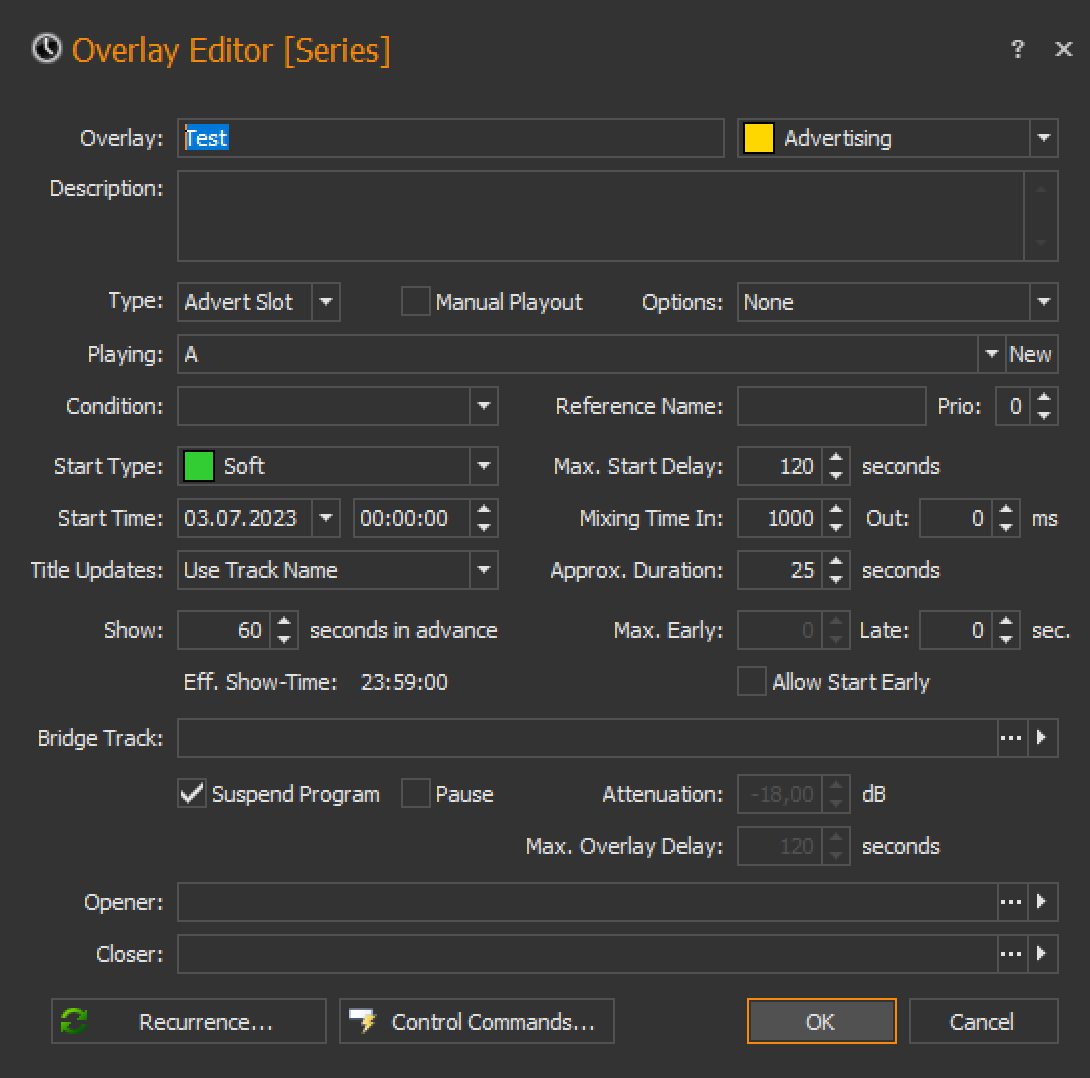
Task: Browse for Bridge Track with ellipsis button
Action: pos(1011,738)
